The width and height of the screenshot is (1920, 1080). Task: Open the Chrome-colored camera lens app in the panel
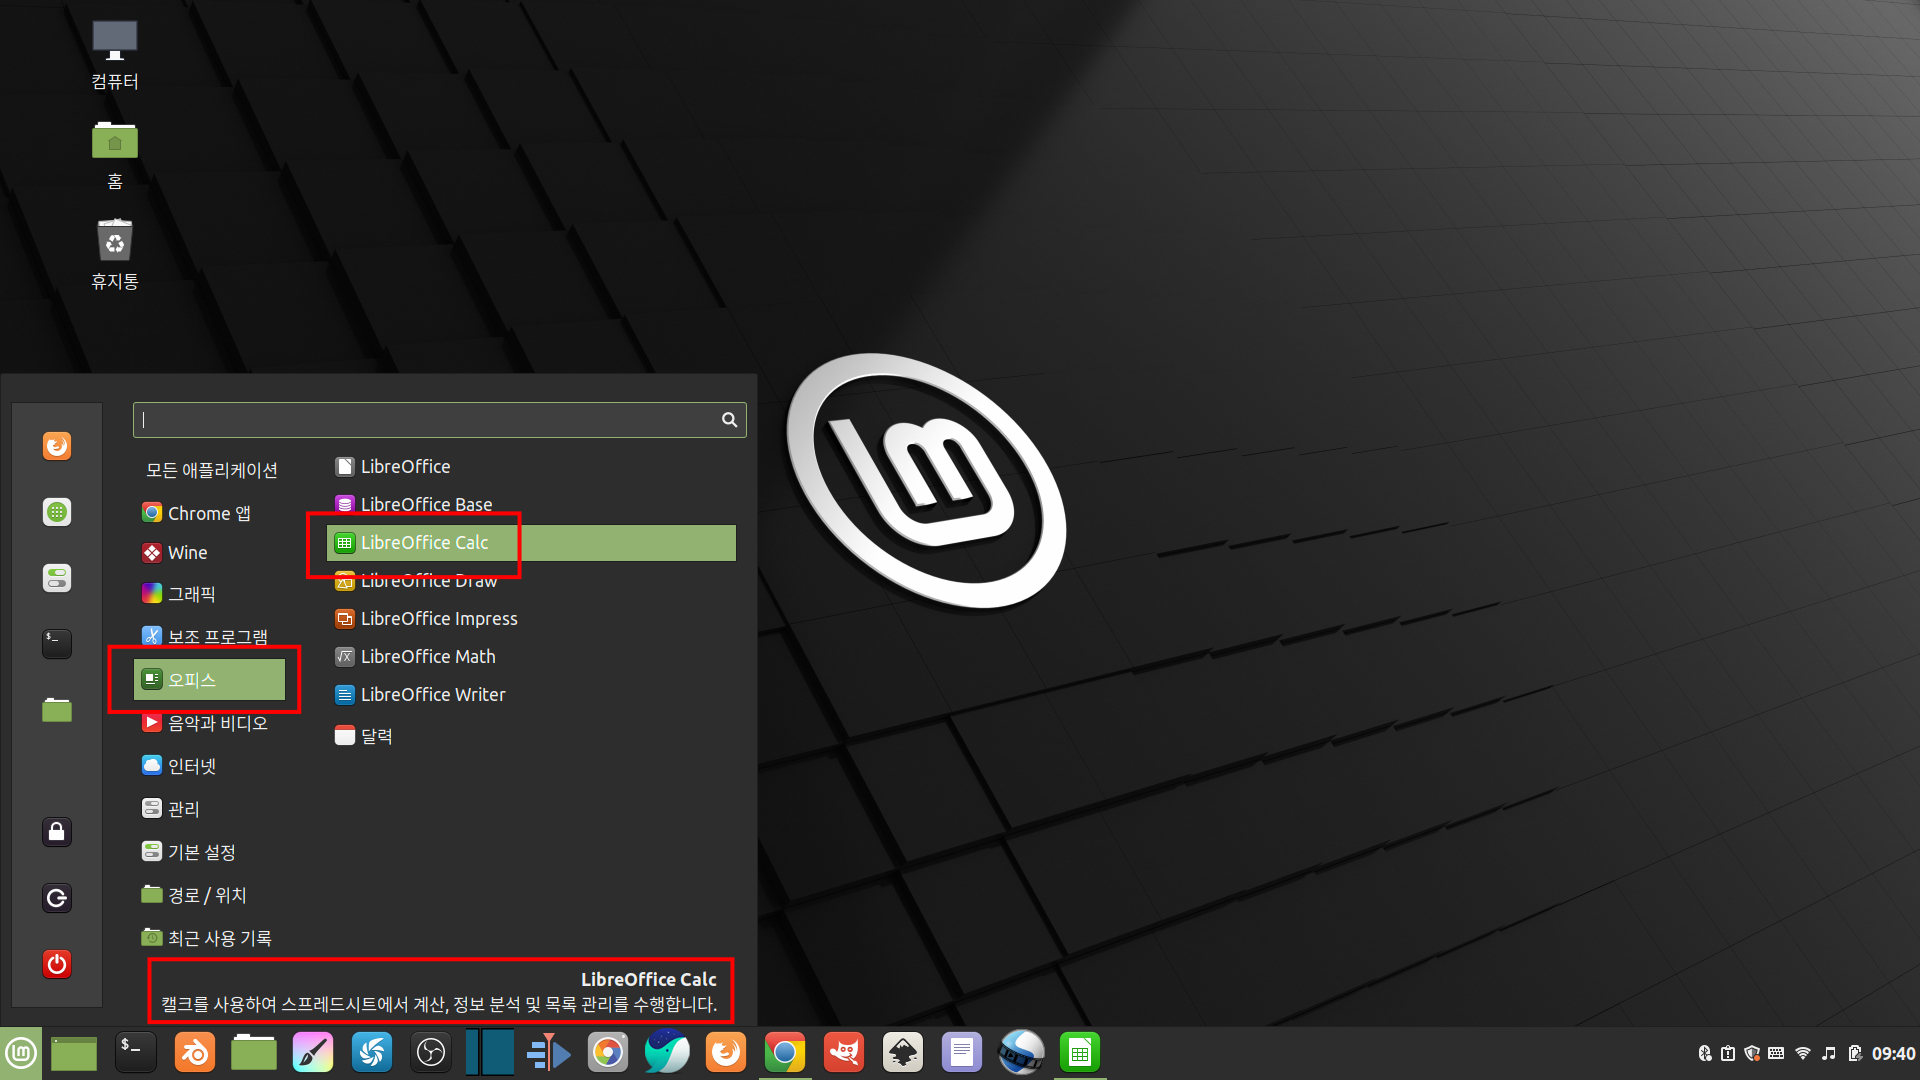[608, 1053]
